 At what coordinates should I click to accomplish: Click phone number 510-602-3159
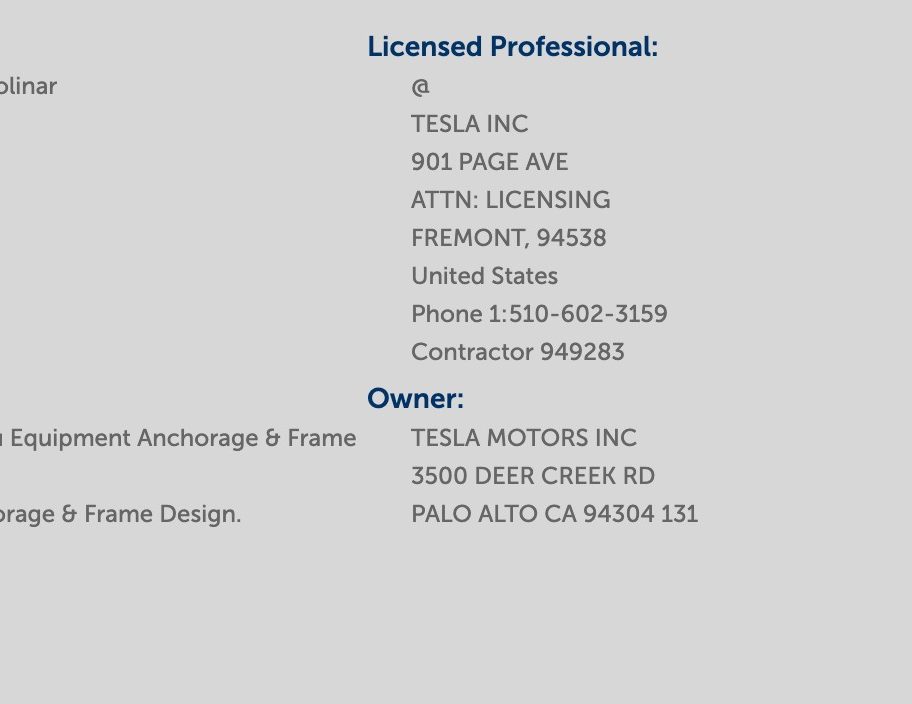[588, 314]
